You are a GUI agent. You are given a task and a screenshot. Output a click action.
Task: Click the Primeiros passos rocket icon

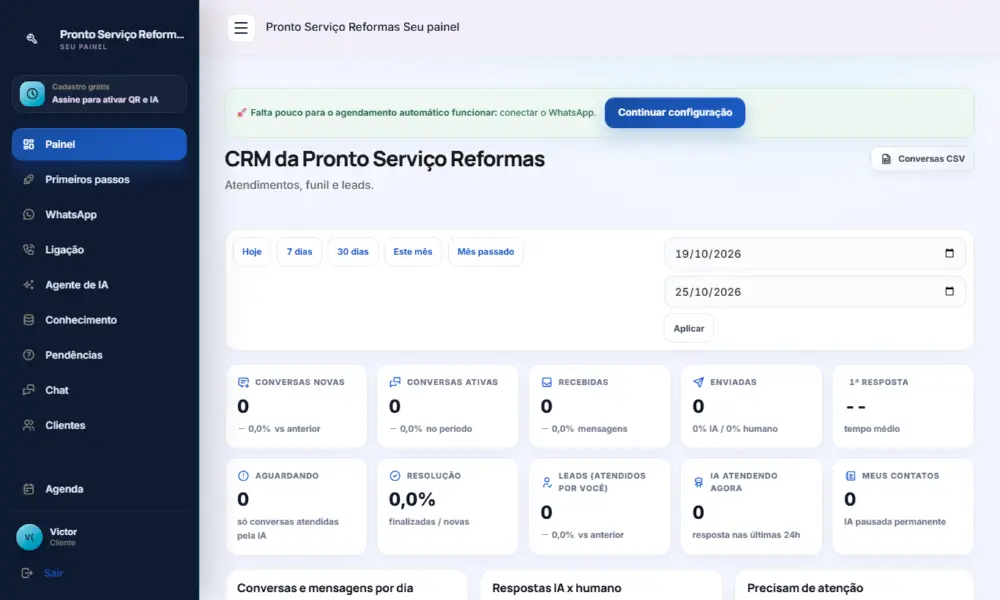(x=29, y=179)
